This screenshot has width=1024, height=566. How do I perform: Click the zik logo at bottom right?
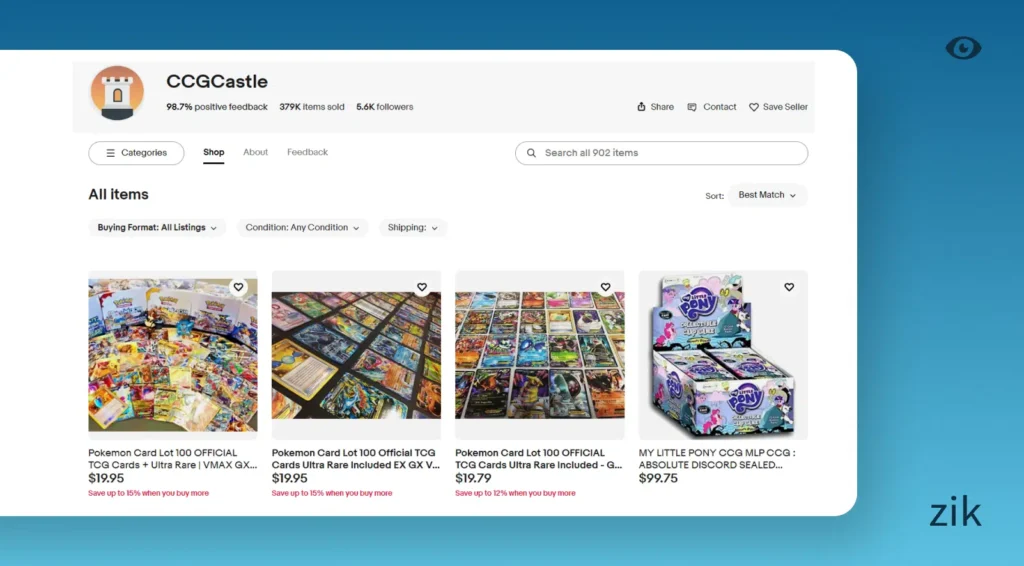955,513
